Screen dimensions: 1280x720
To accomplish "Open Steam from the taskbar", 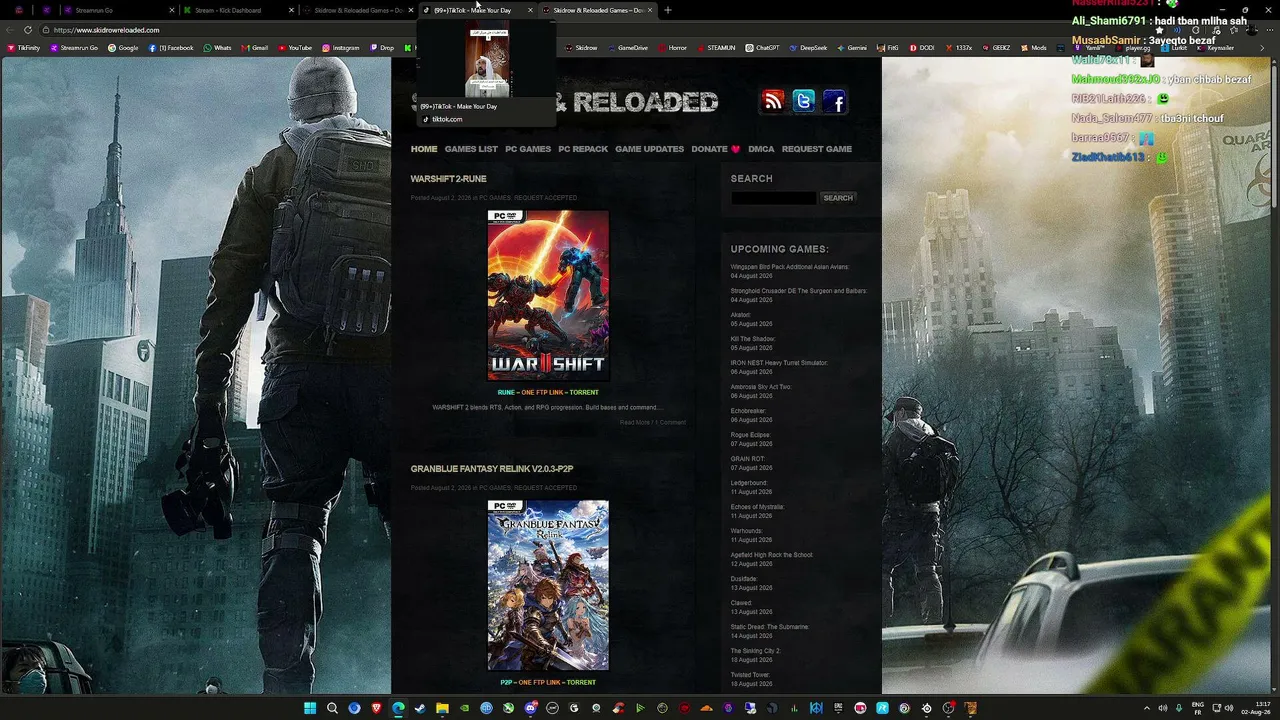I will (420, 708).
